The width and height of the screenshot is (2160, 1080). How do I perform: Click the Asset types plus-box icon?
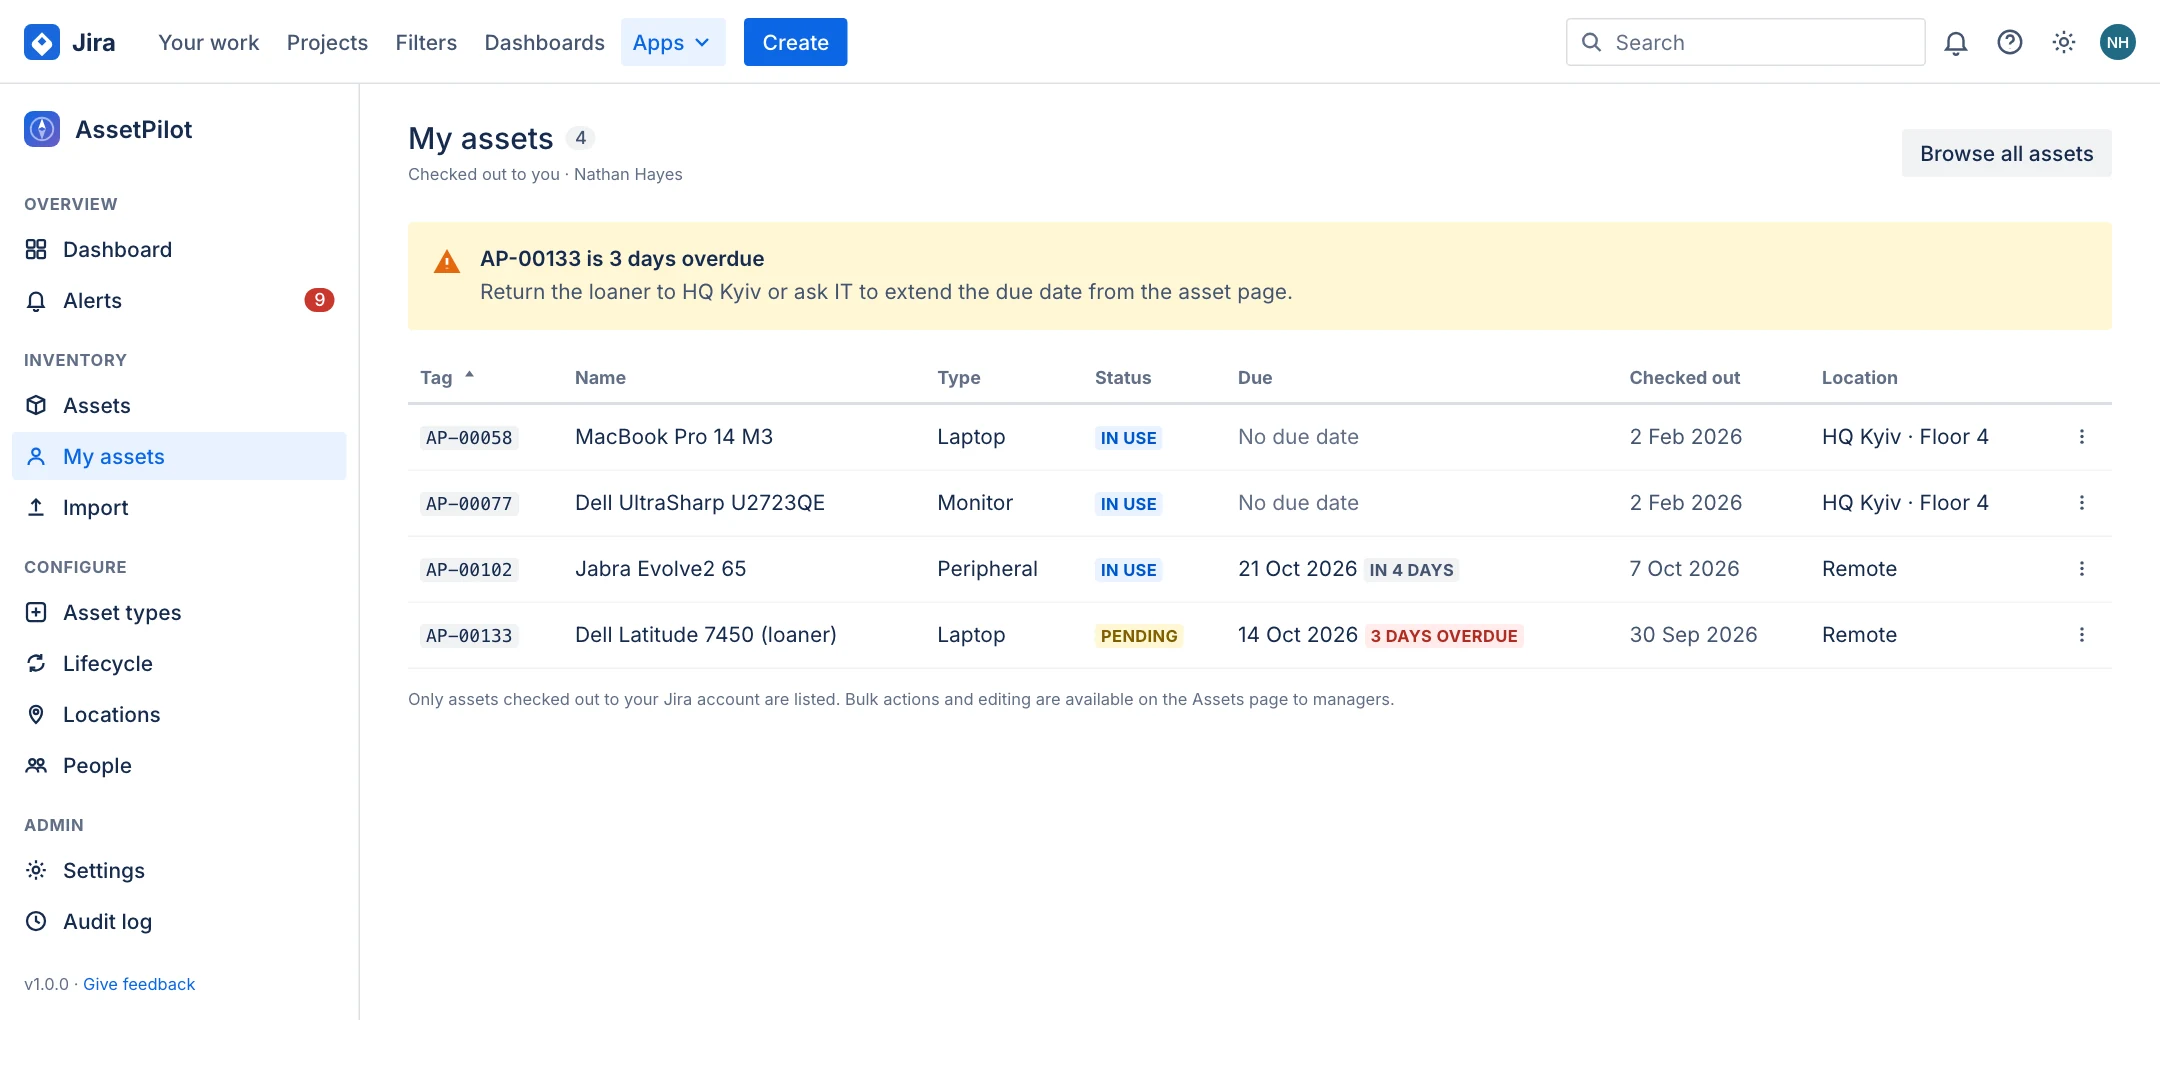[x=36, y=612]
